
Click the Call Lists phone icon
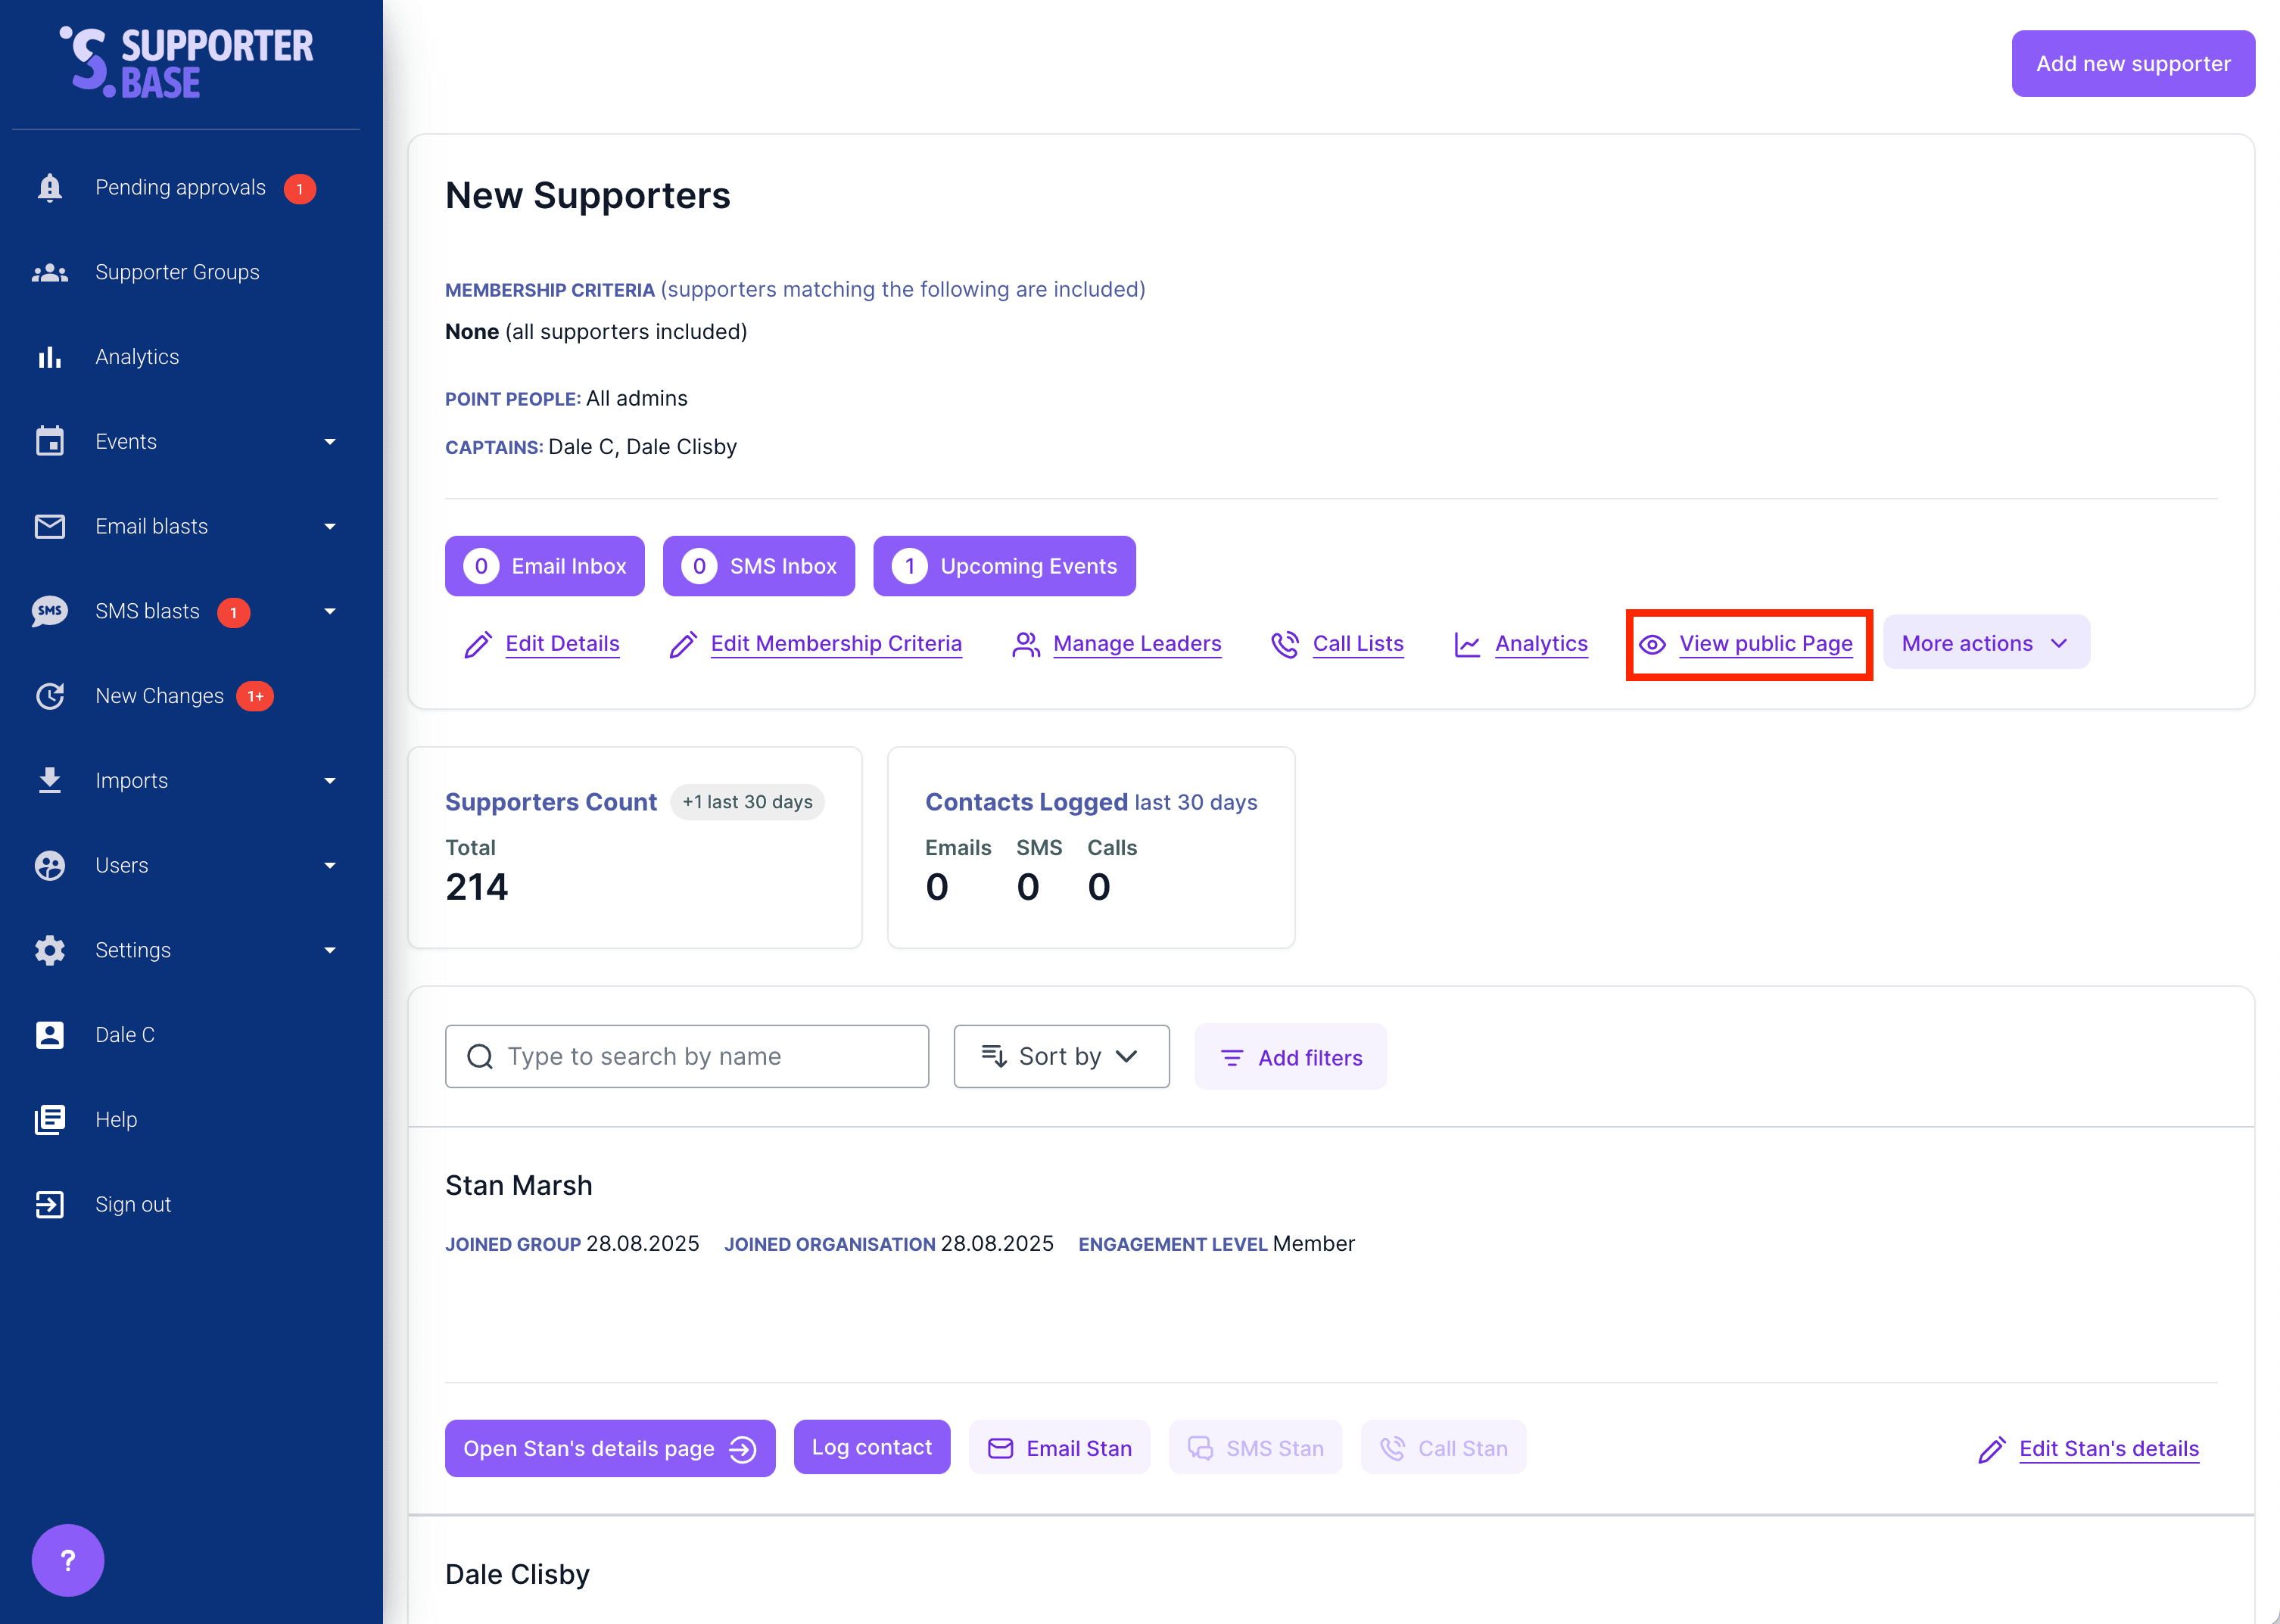pos(1284,644)
